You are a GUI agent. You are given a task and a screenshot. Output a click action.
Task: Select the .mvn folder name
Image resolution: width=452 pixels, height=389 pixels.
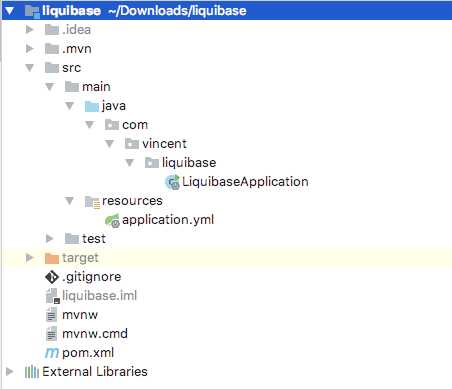click(77, 49)
